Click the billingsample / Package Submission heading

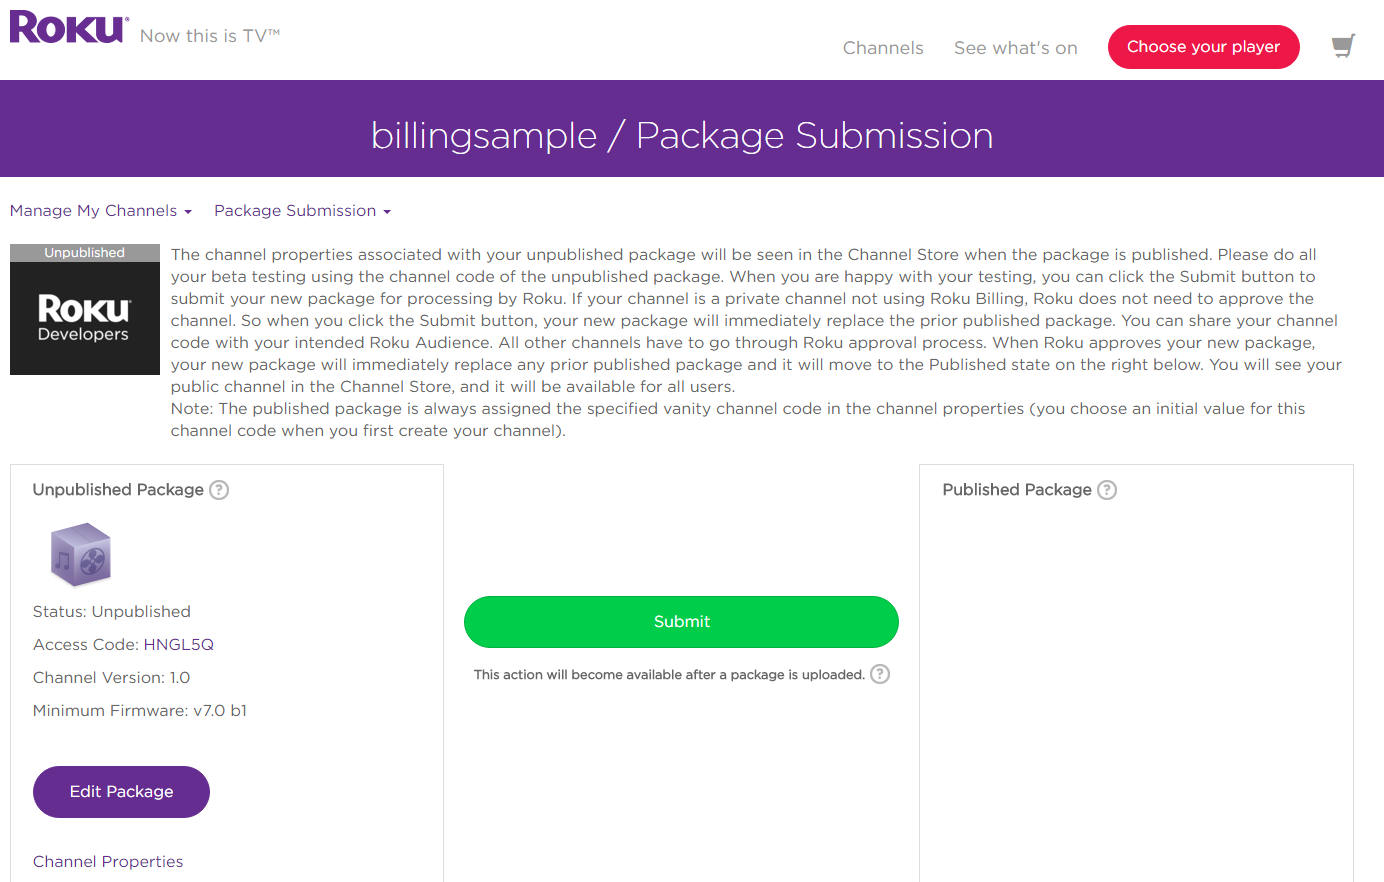pos(682,135)
